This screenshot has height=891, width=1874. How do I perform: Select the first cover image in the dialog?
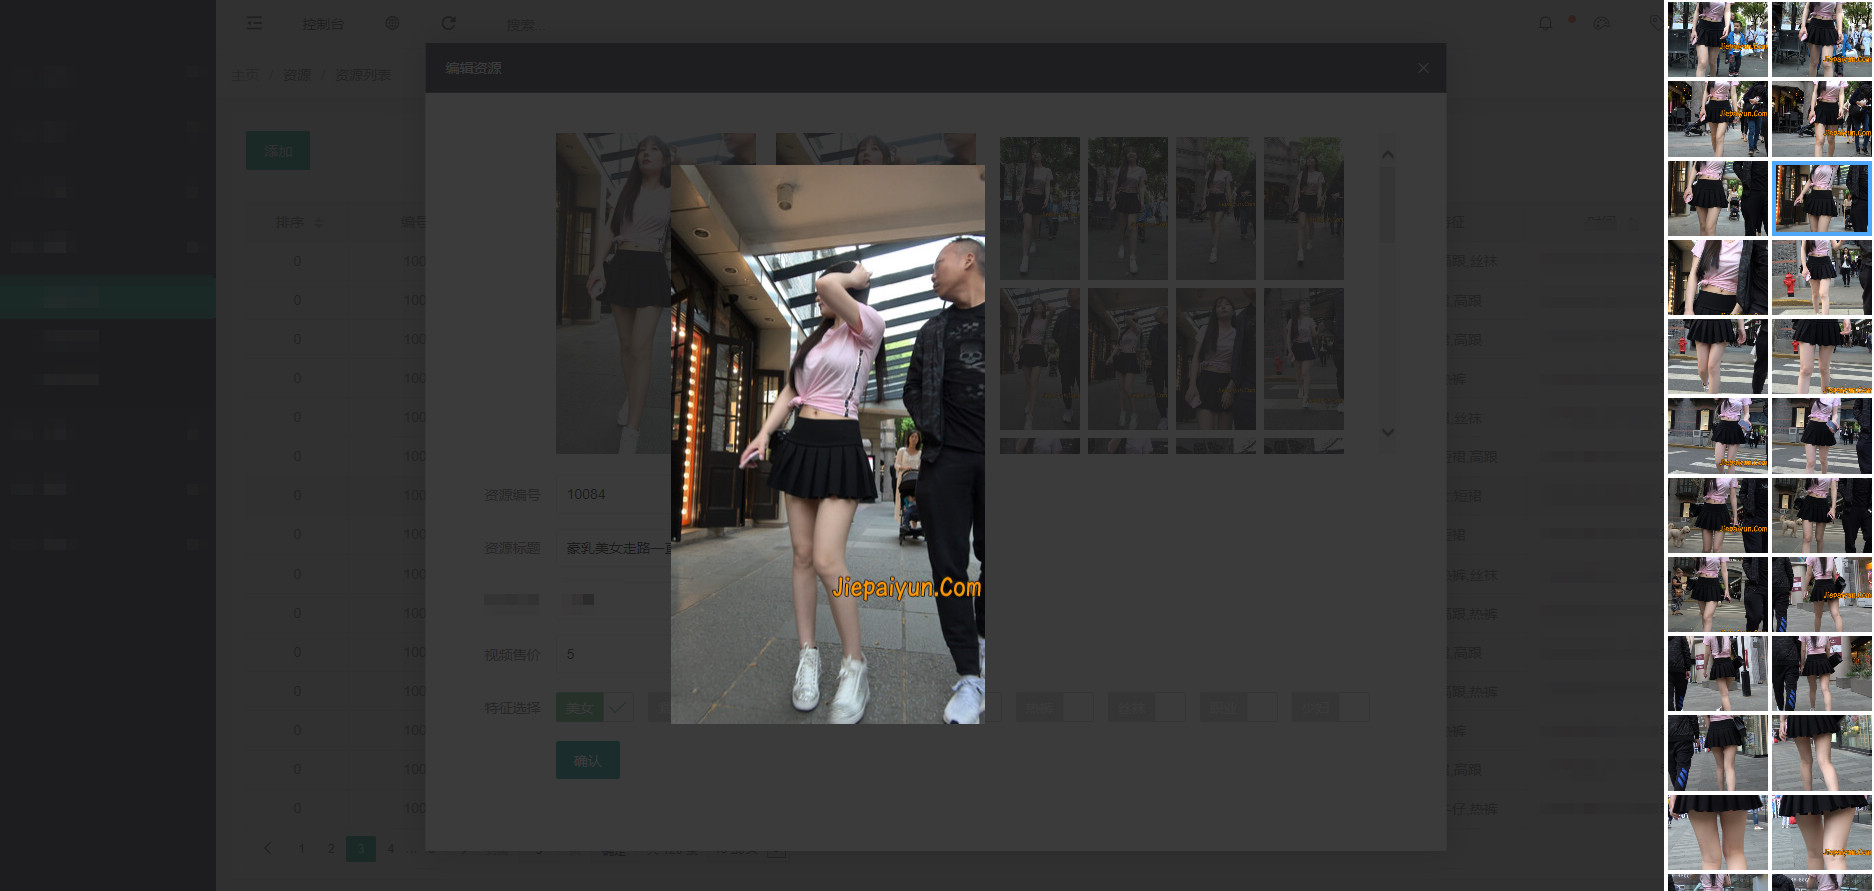[612, 293]
